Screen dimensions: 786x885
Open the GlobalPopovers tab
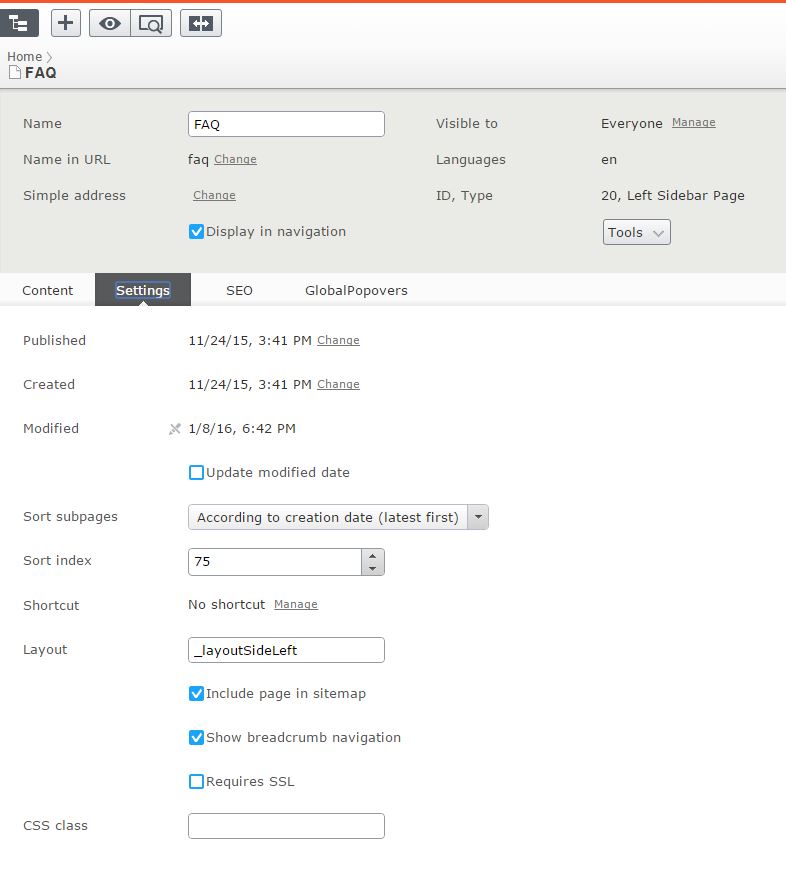[x=355, y=290]
